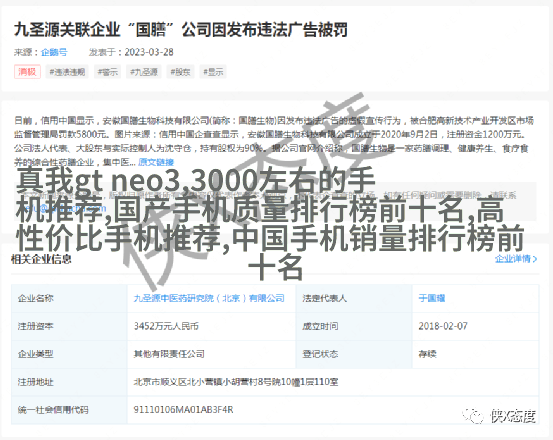The width and height of the screenshot is (553, 440).
Task: Select the #违法违规 tag
Action: coord(67,72)
